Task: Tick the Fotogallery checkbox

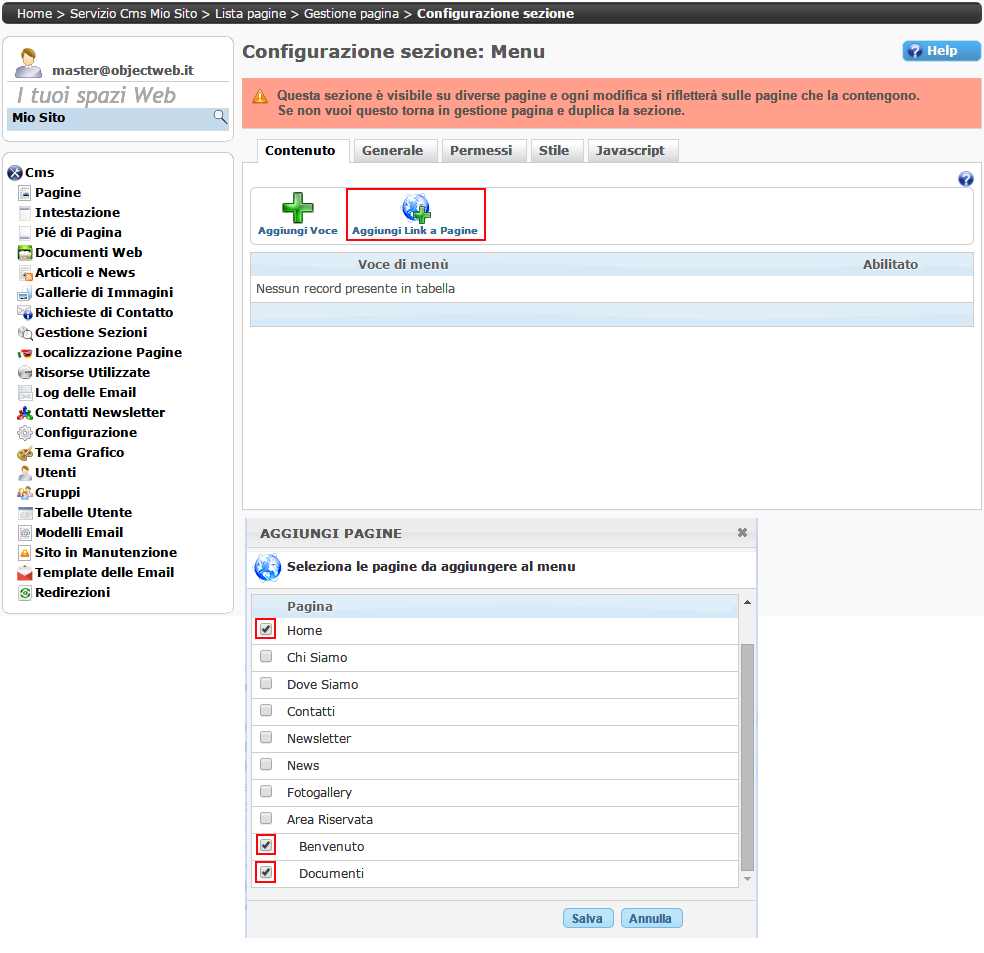Action: [x=266, y=792]
